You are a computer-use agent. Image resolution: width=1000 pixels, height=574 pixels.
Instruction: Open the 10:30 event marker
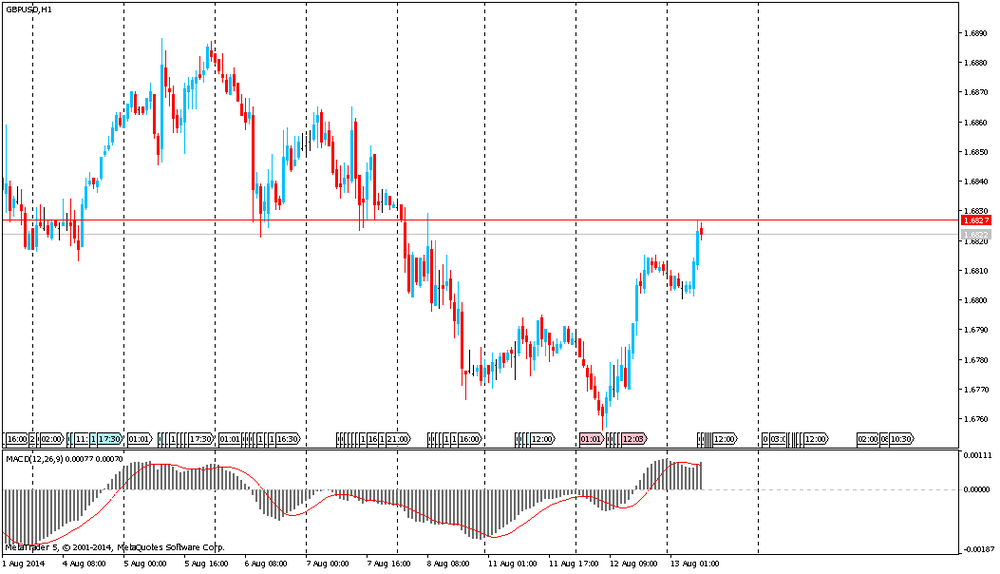click(900, 439)
